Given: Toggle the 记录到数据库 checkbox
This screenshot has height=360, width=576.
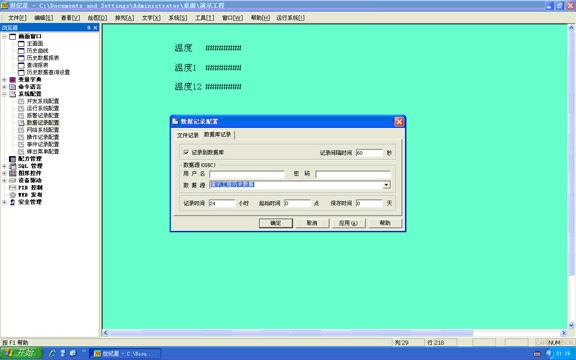Looking at the screenshot, I should tap(186, 152).
